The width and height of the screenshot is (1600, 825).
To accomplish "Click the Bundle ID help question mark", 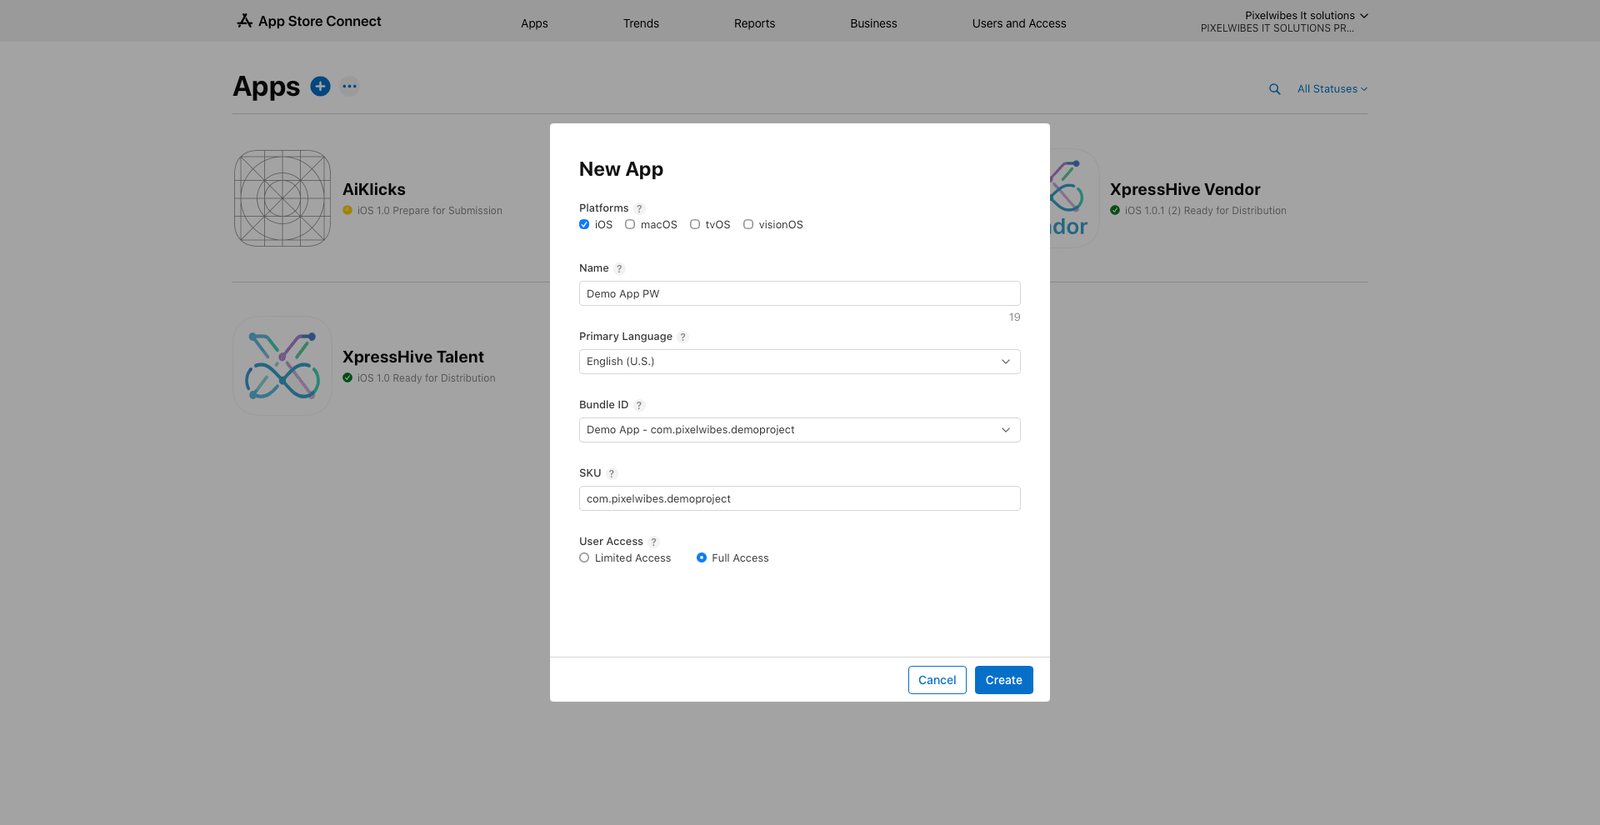I will [x=640, y=405].
